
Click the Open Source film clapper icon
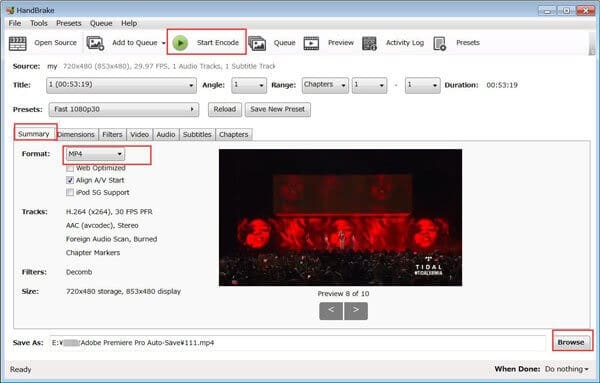tap(18, 43)
